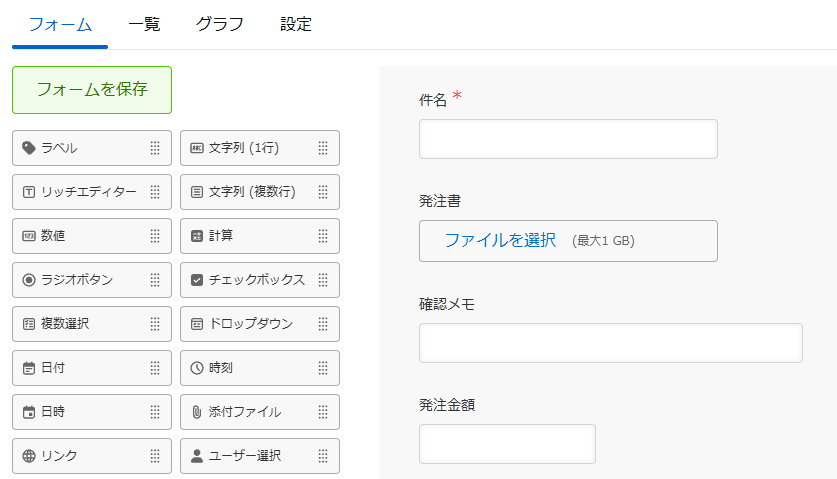
Task: Click the globe icon for リンク
Action: click(x=29, y=456)
